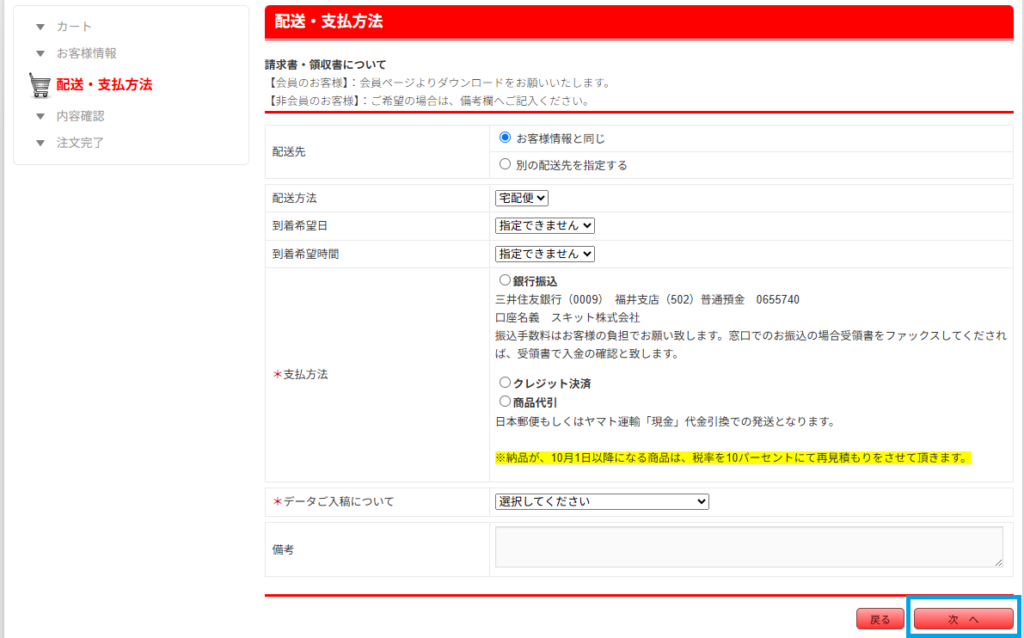Image resolution: width=1024 pixels, height=638 pixels.
Task: Click the 日本郵便もしくはヤマト運輸 description line
Action: [665, 422]
